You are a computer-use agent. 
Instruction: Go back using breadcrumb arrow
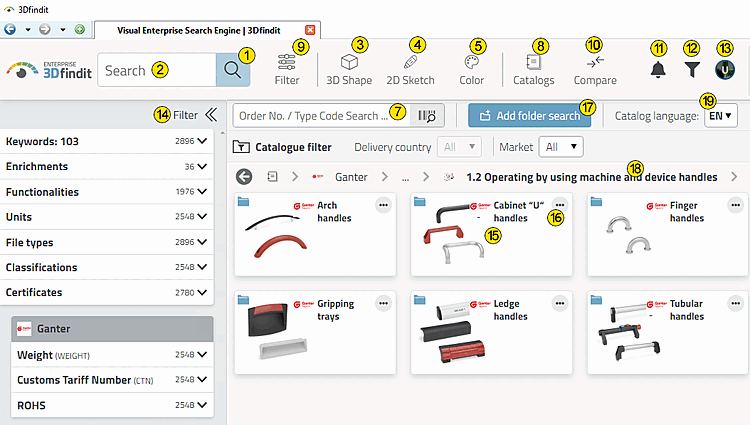[244, 177]
